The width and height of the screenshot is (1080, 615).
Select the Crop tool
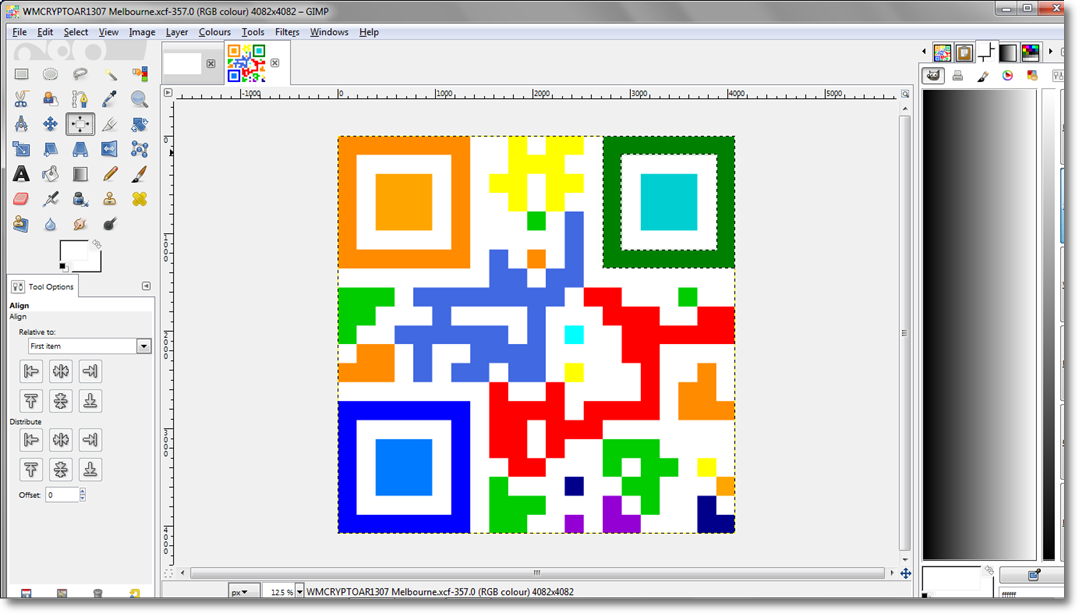coord(110,124)
